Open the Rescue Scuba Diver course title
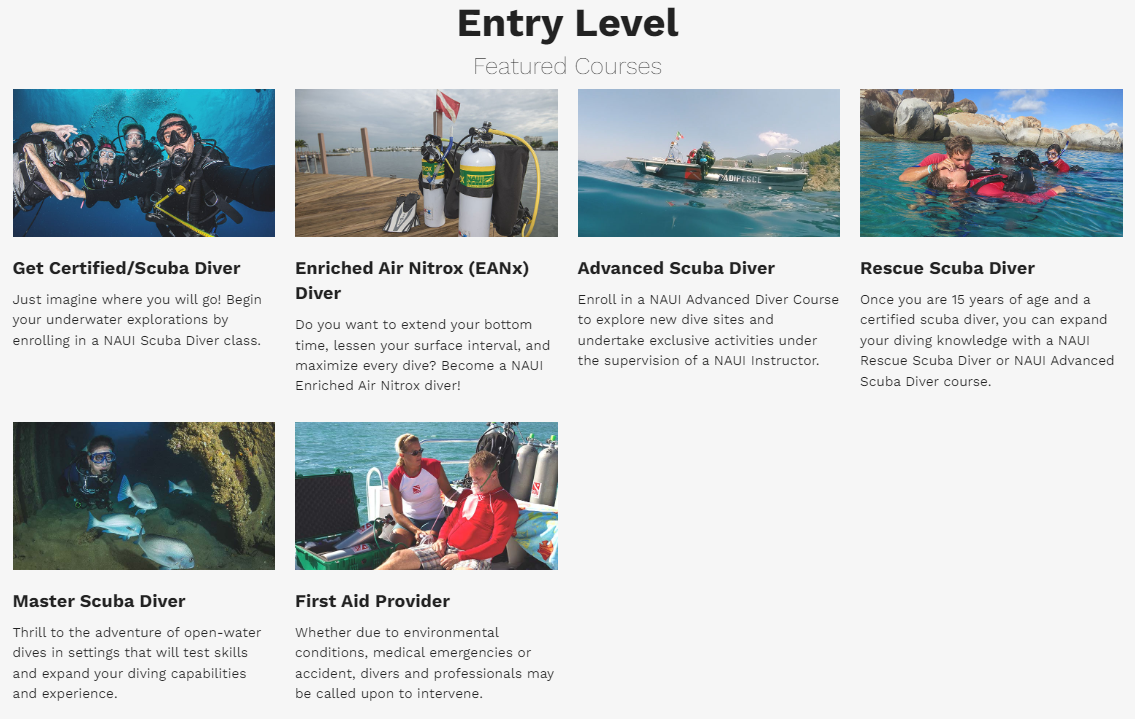This screenshot has width=1135, height=719. coord(948,269)
